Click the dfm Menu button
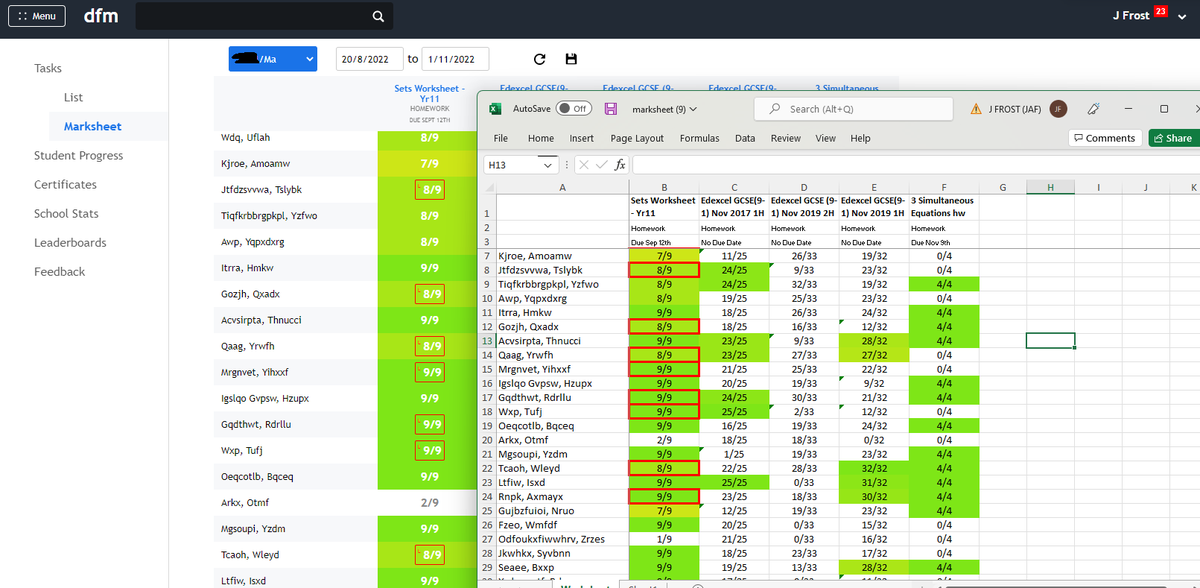Image resolution: width=1200 pixels, height=588 pixels. [37, 16]
